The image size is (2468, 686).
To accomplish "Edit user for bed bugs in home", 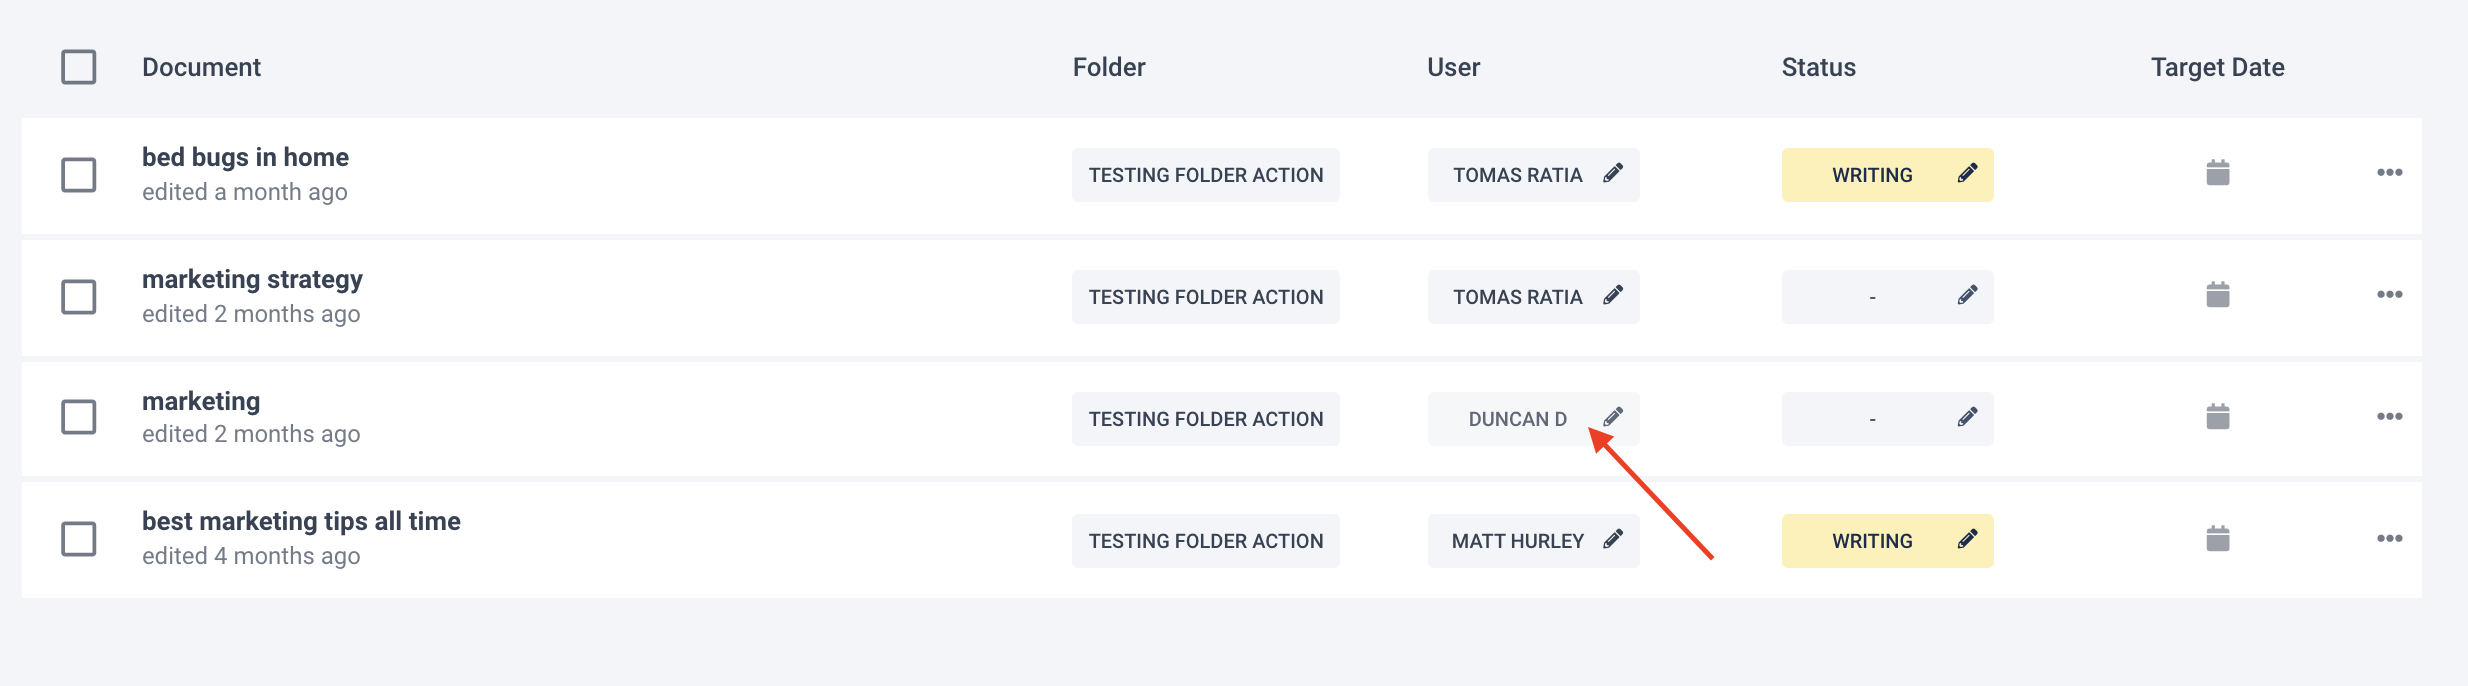I will (x=1613, y=174).
